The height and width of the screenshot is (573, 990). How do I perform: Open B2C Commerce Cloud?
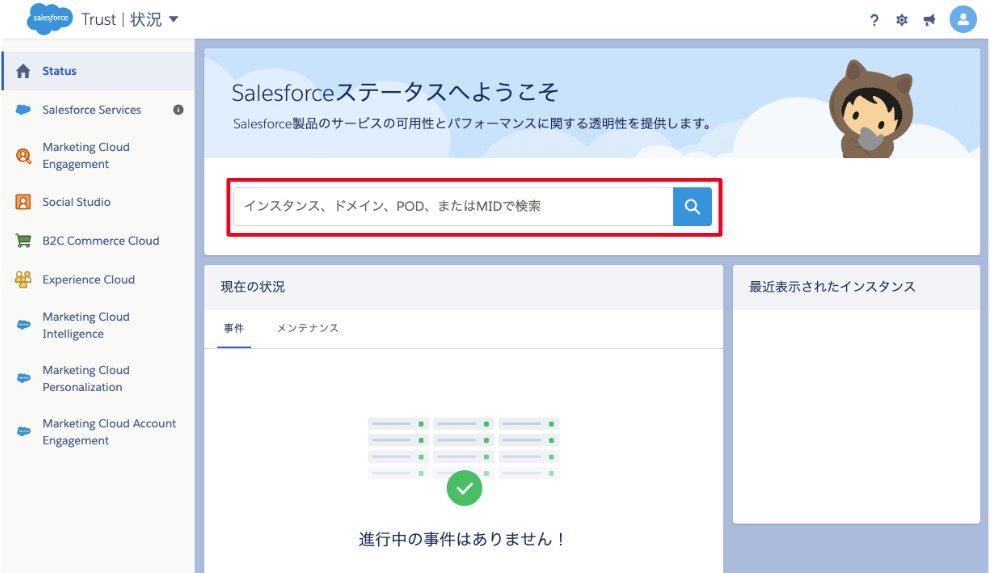click(x=100, y=240)
